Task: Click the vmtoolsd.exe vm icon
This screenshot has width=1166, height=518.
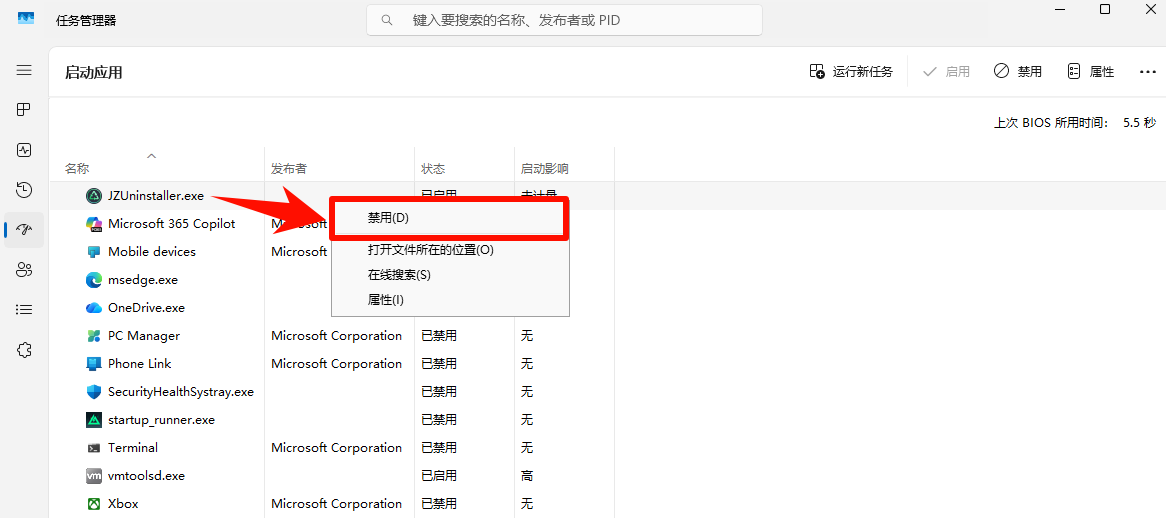Action: tap(94, 476)
